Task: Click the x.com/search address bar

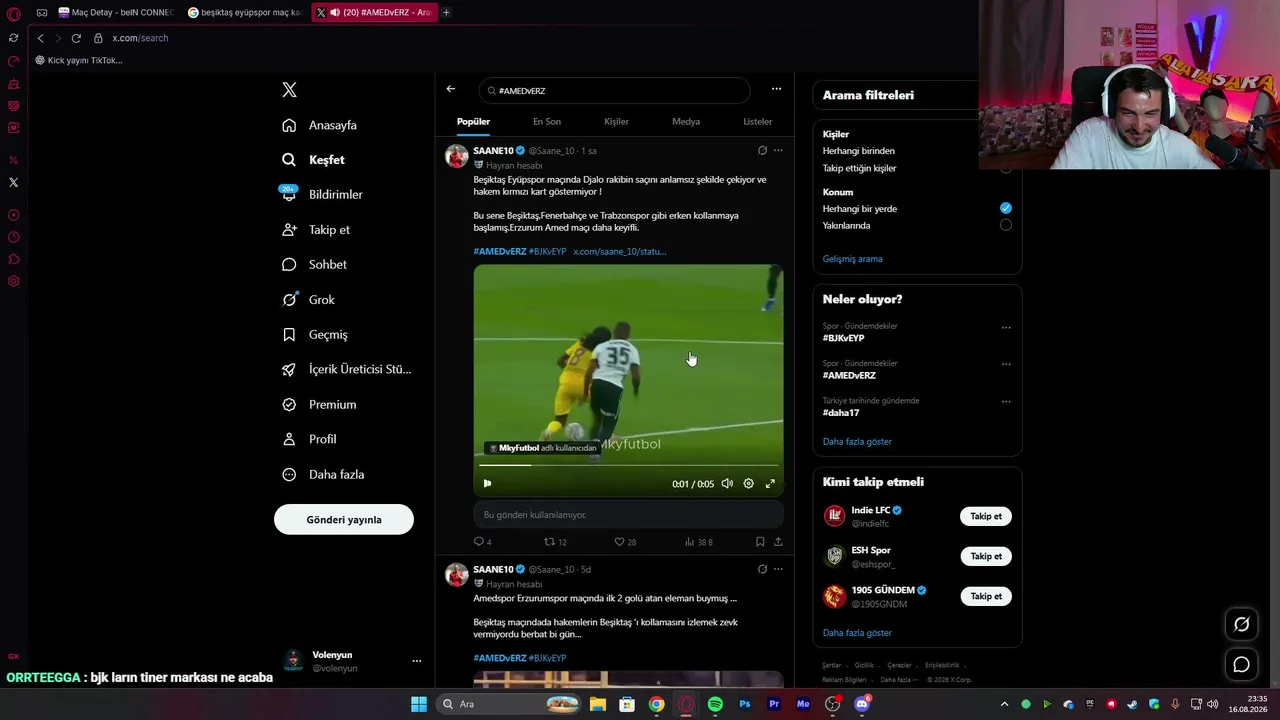Action: pos(140,38)
